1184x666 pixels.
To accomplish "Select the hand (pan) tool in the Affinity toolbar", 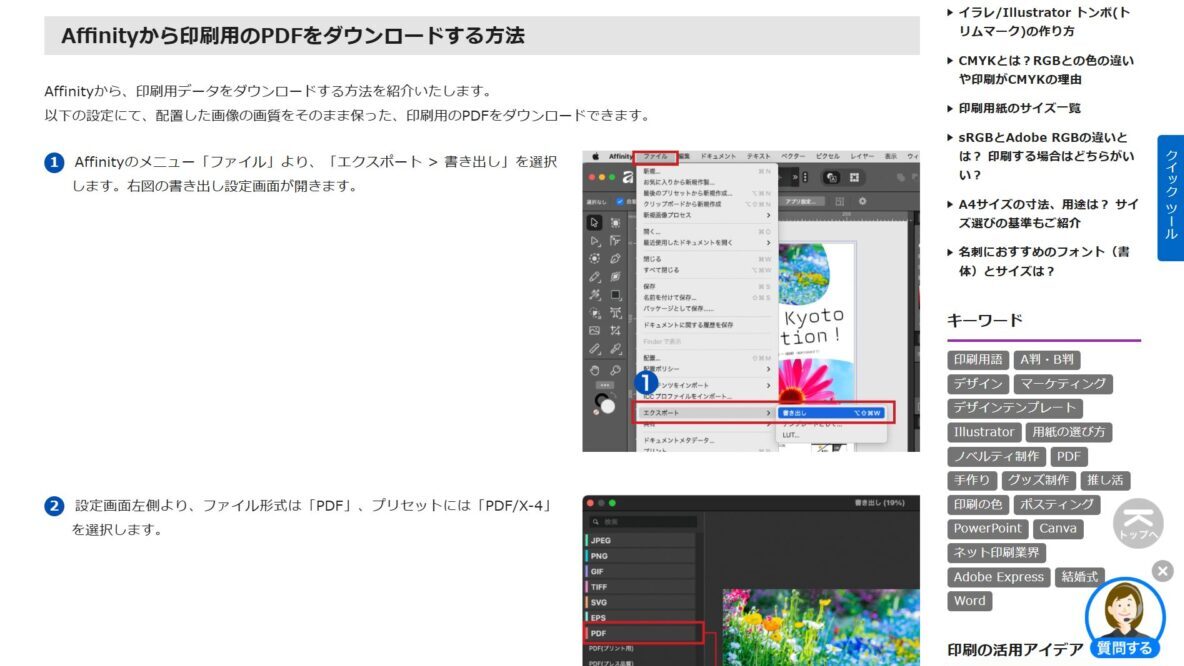I will click(595, 369).
